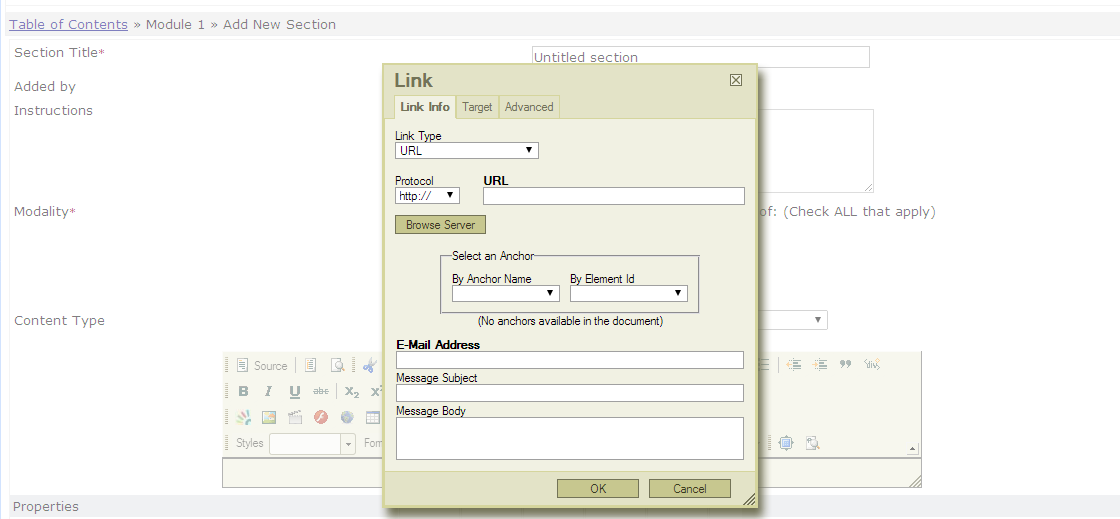
Task: Open the Advanced tab in Link dialog
Action: click(x=529, y=107)
